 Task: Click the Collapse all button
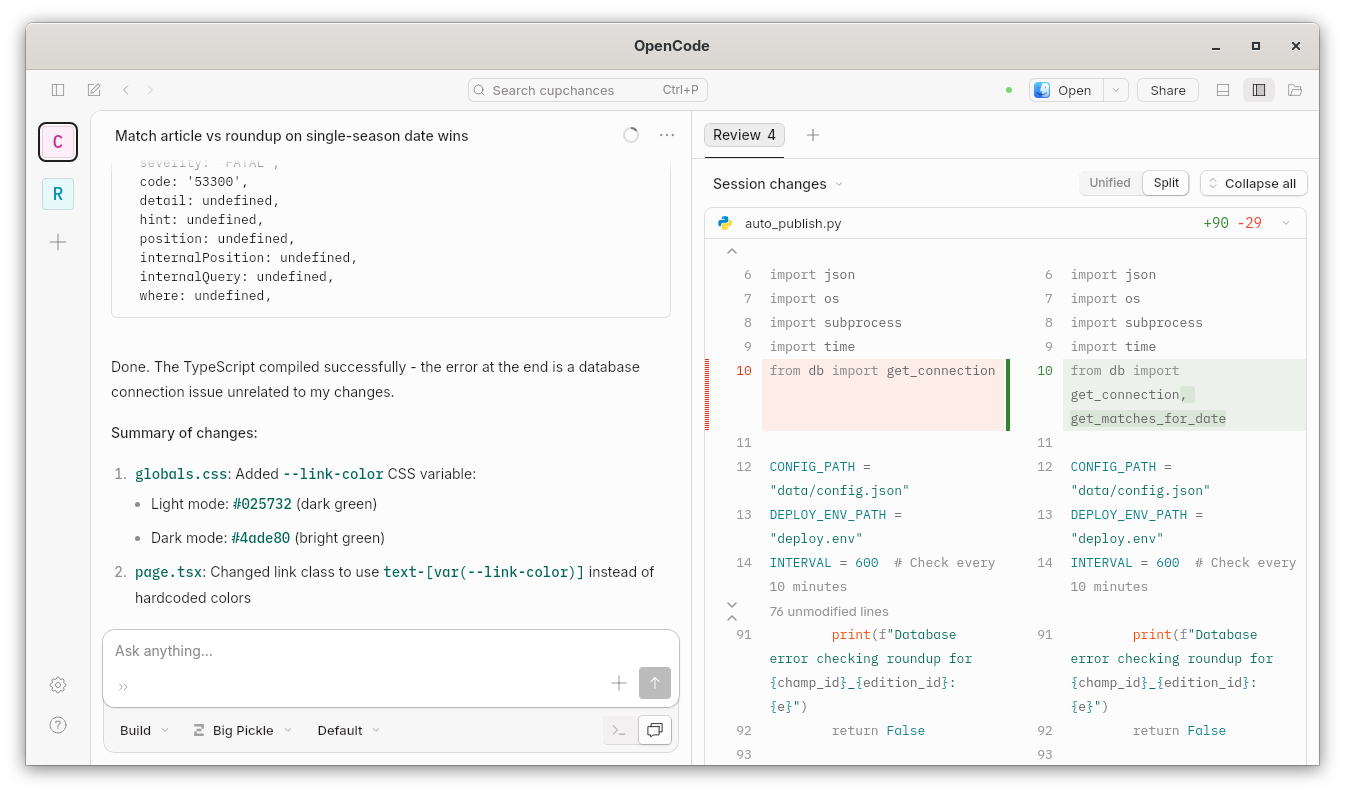(1253, 183)
